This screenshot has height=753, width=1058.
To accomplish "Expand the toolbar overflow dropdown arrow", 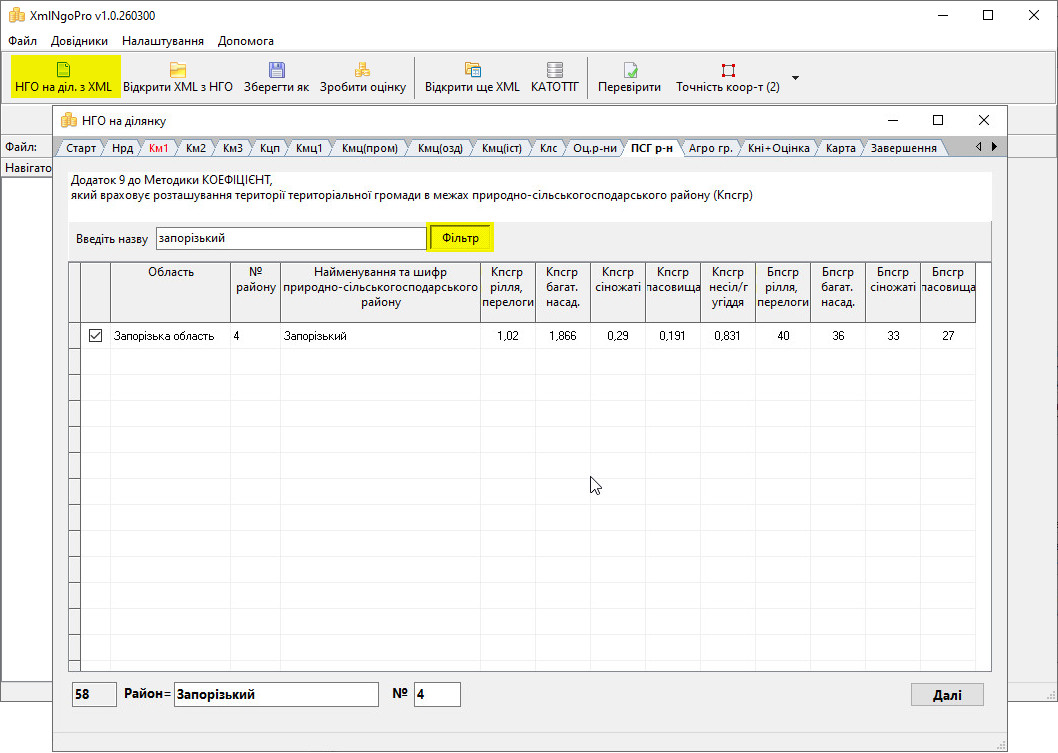I will pyautogui.click(x=796, y=78).
